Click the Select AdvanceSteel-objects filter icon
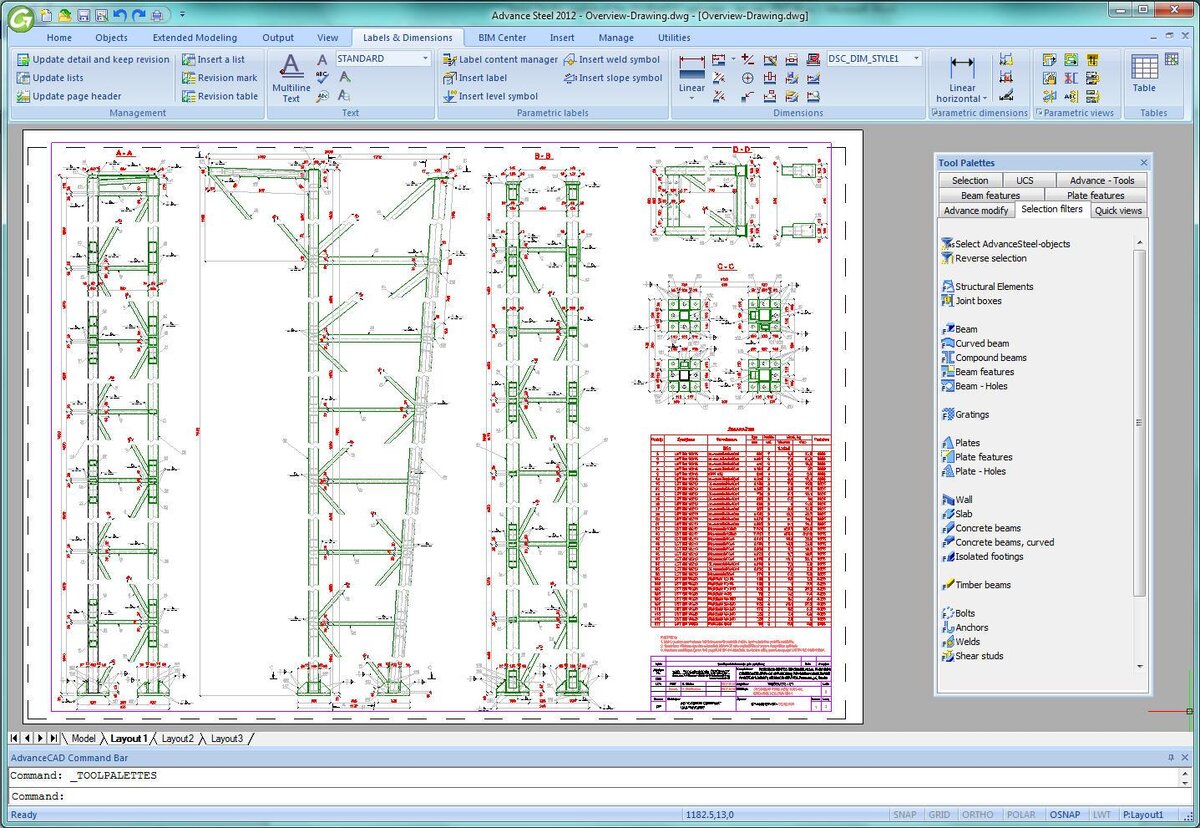 (948, 244)
